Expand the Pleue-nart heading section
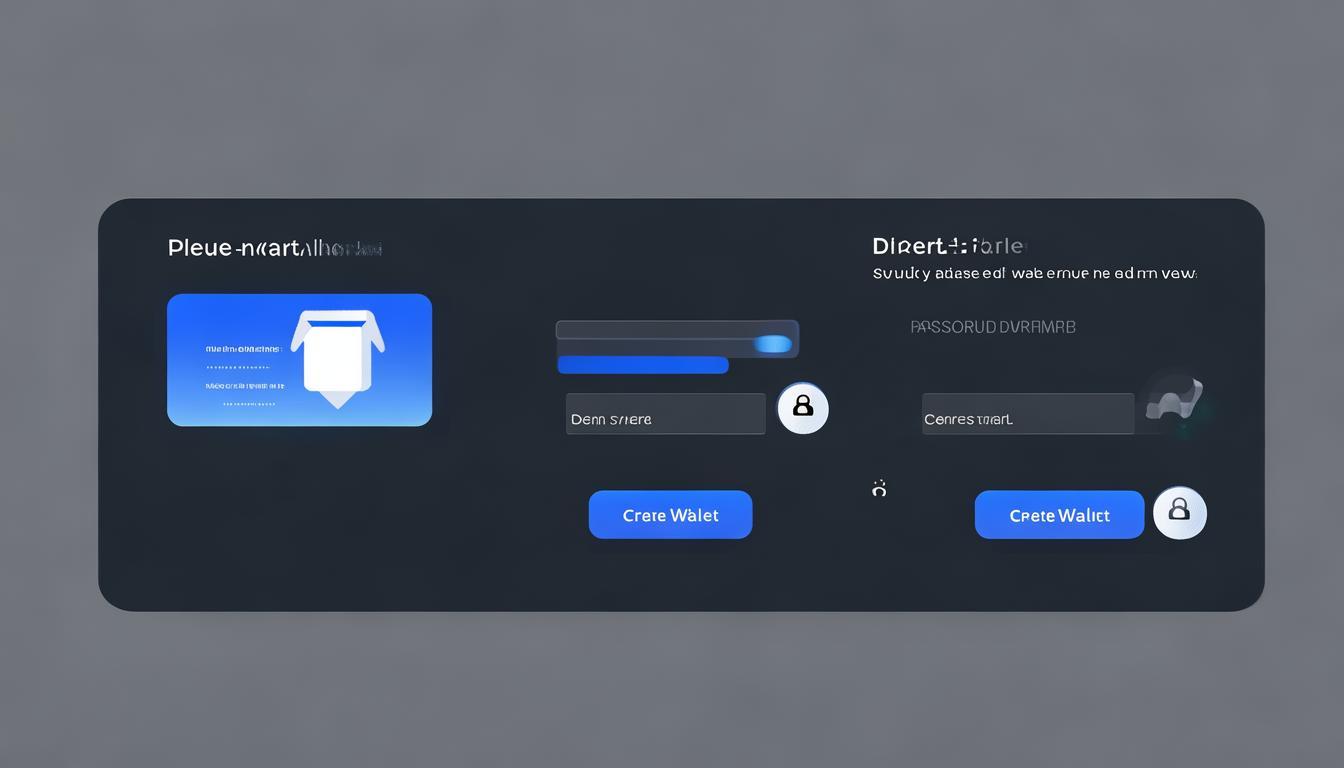The height and width of the screenshot is (768, 1344). tap(273, 247)
